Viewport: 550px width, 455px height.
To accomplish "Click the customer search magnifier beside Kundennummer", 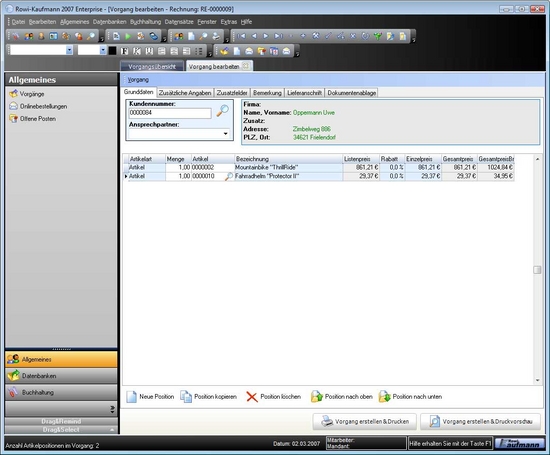I will [222, 111].
